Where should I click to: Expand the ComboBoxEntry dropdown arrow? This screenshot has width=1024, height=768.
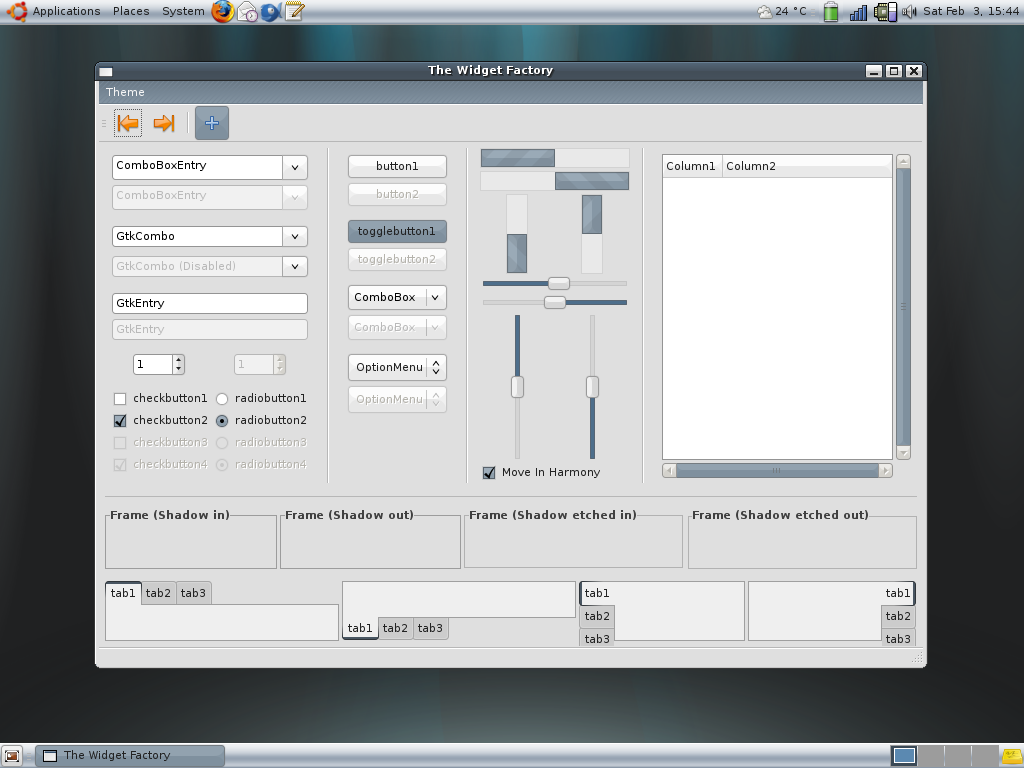click(295, 167)
